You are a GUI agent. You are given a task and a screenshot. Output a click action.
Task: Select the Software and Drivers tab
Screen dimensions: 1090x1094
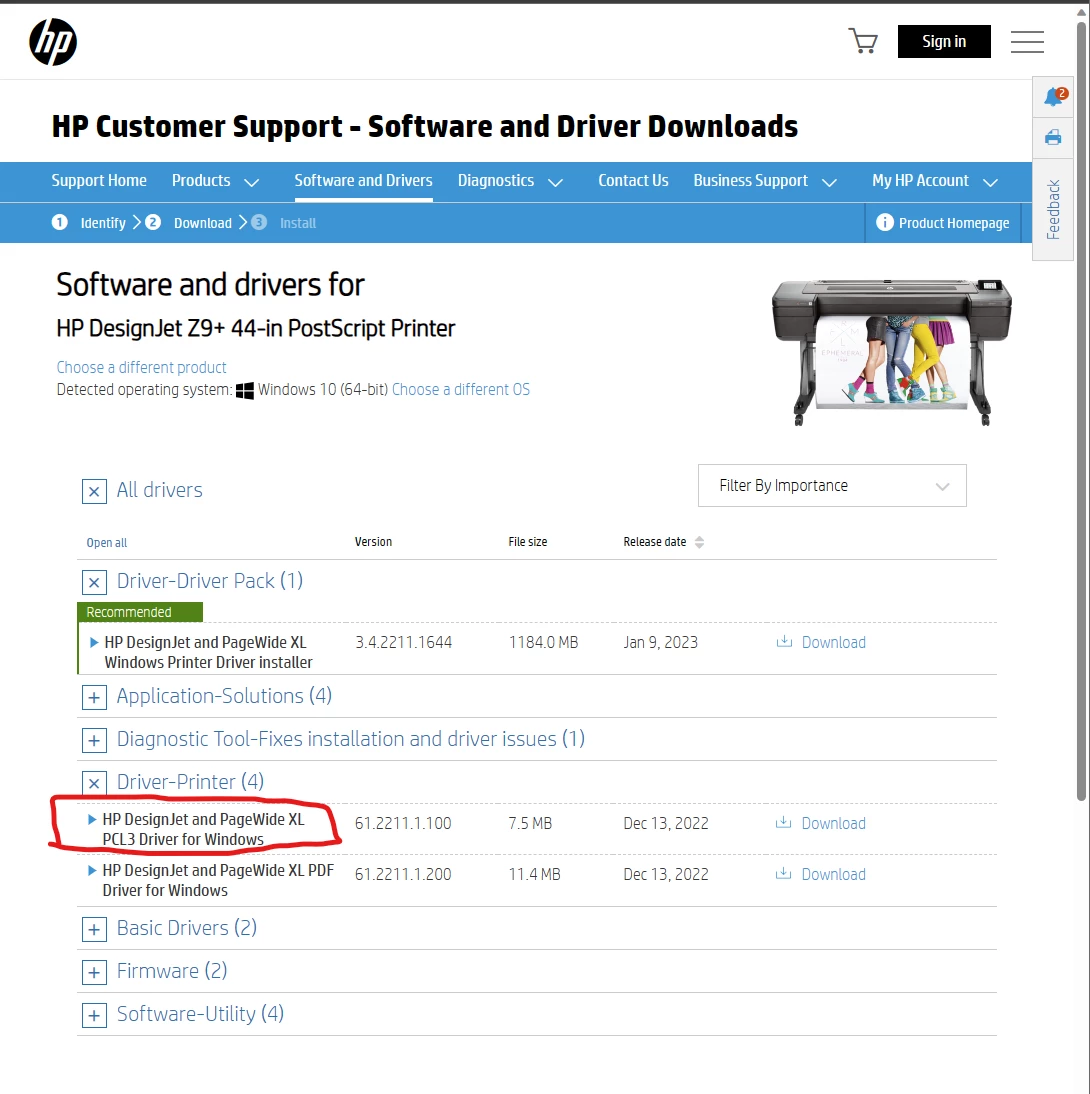364,181
